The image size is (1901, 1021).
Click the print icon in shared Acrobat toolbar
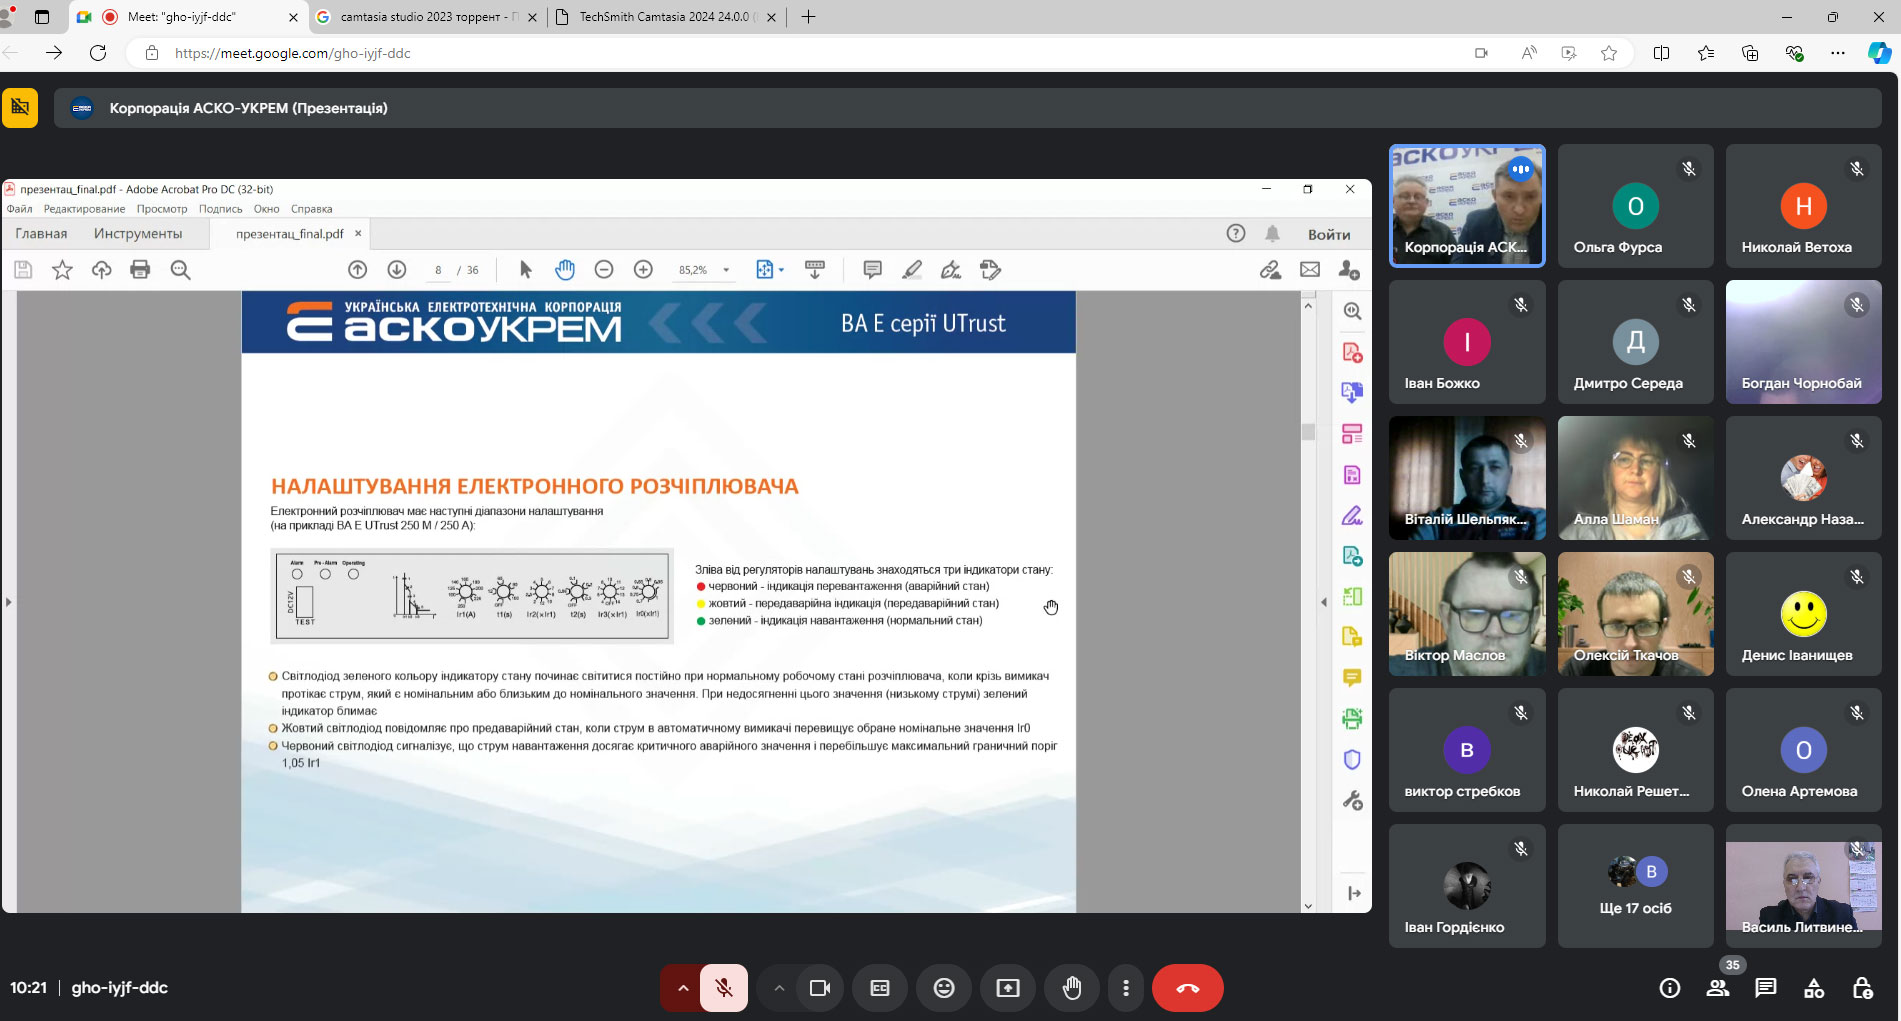tap(140, 270)
